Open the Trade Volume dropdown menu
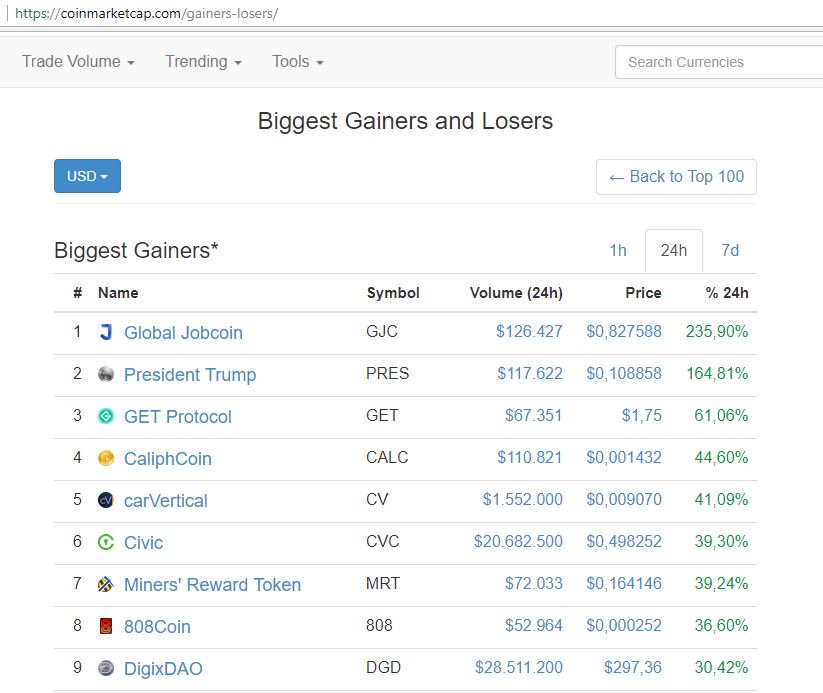Screen dimensions: 823x693 [78, 61]
